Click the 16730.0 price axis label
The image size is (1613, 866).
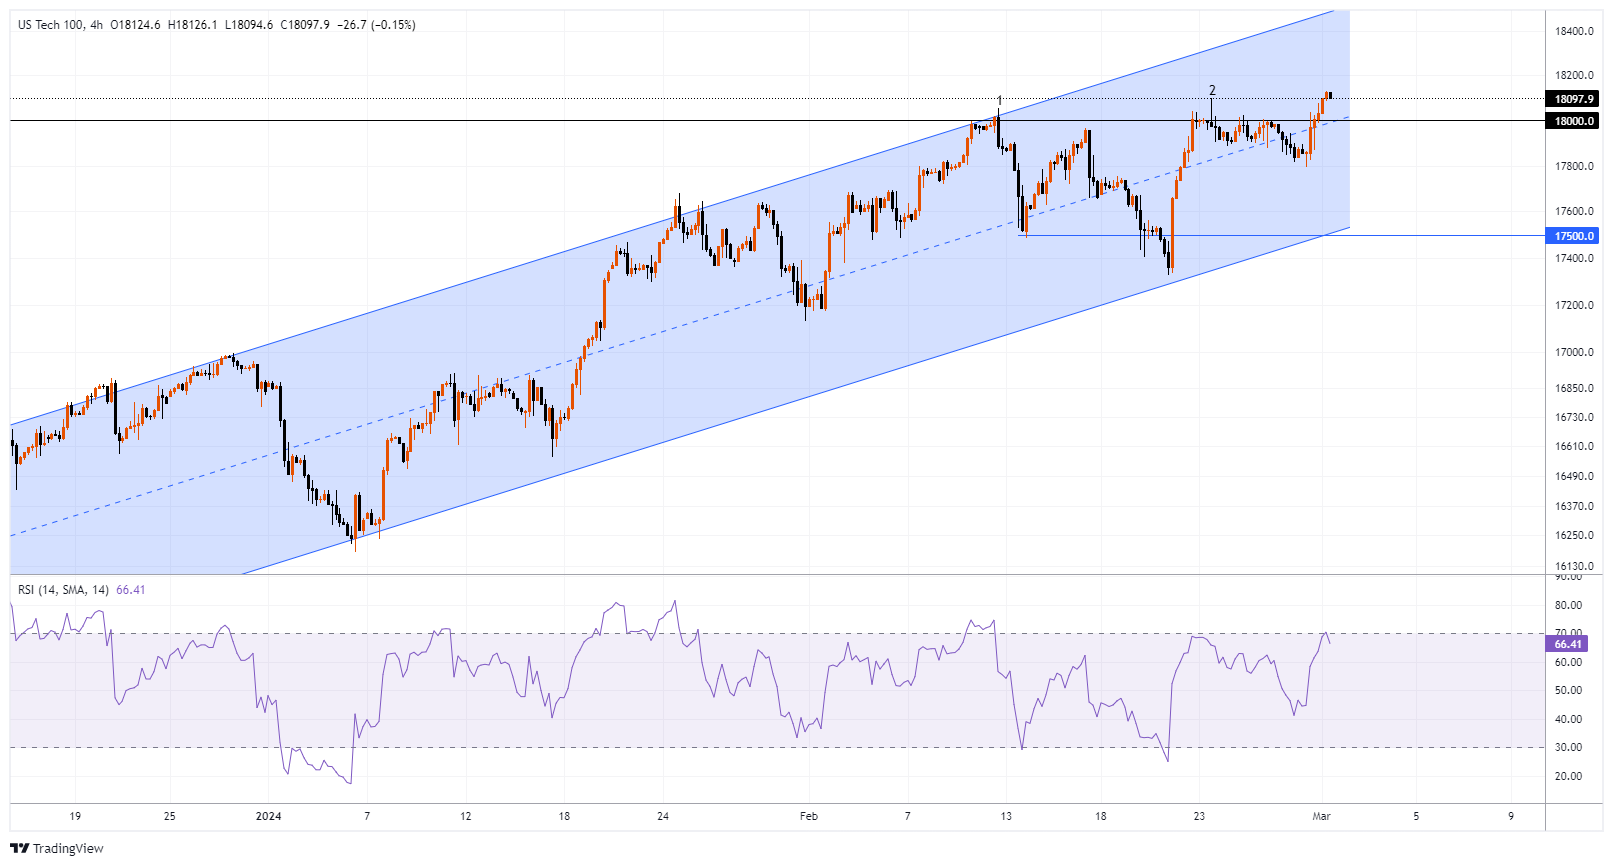pos(1574,417)
